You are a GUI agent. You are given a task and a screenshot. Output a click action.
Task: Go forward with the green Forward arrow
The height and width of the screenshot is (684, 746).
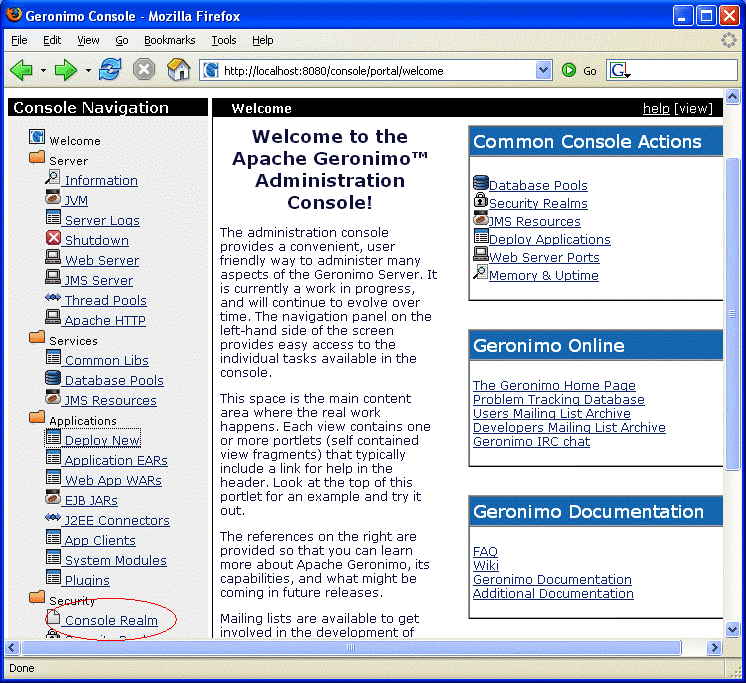(x=65, y=71)
